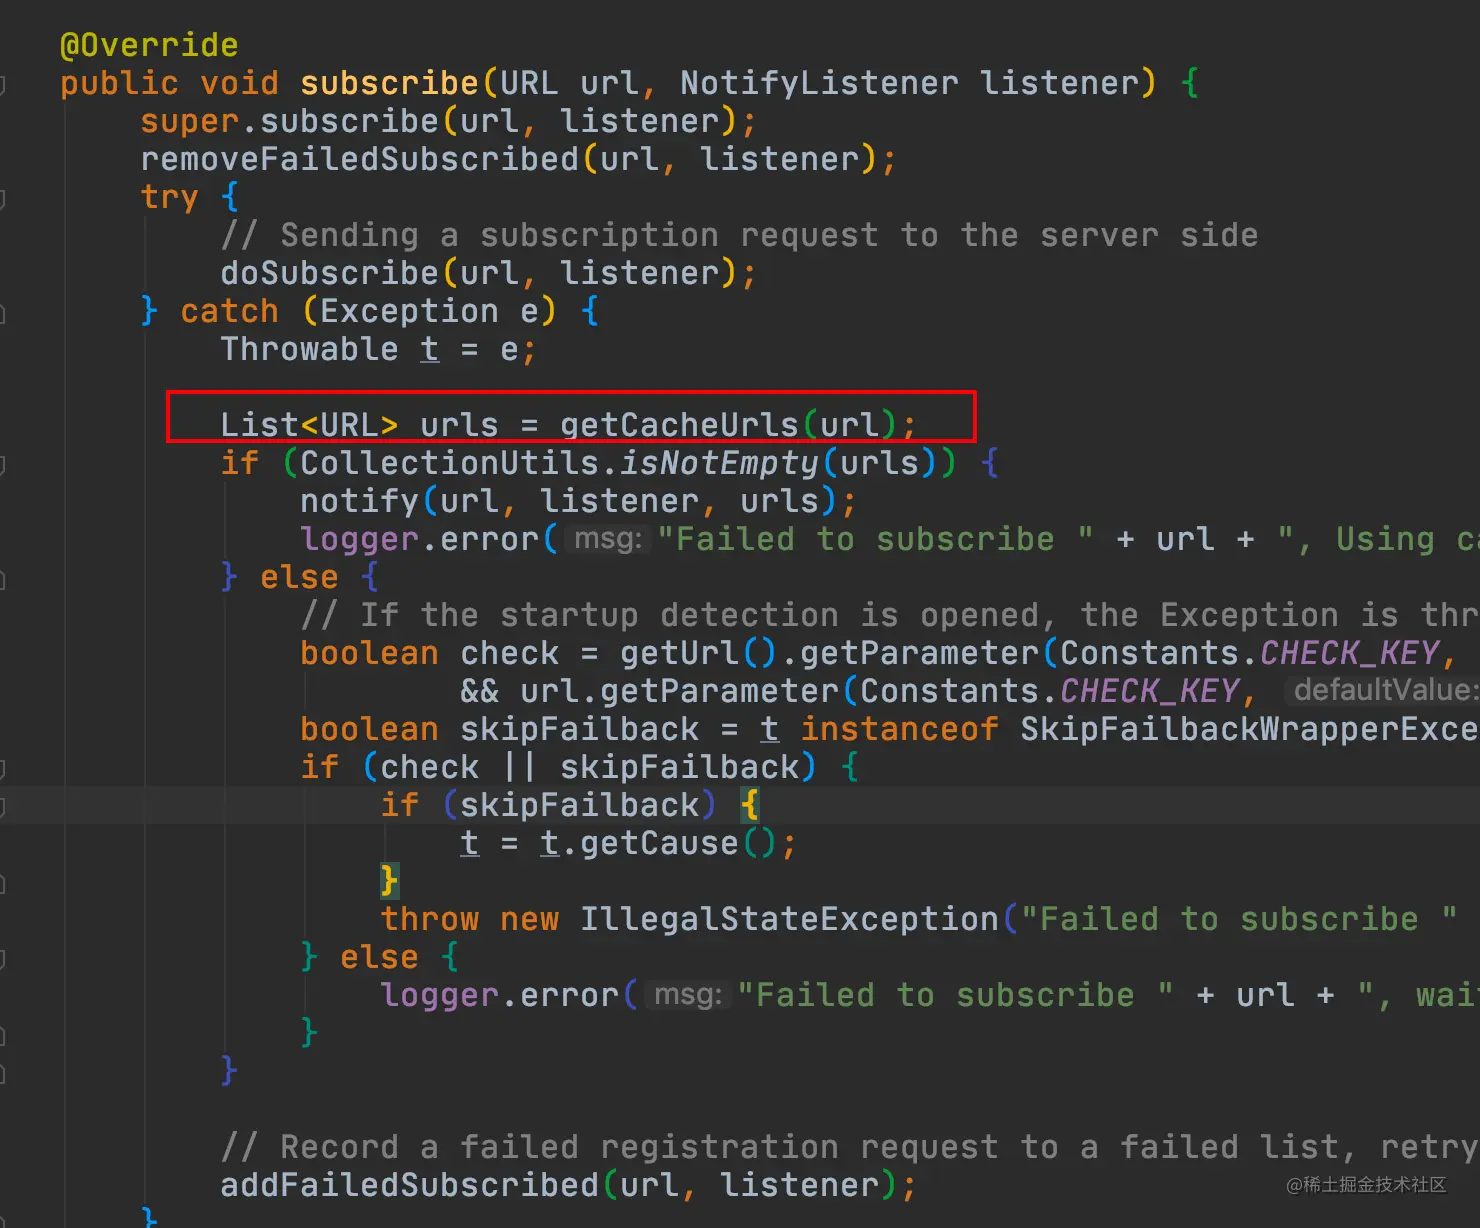Place cursor on the addFailedSubscribed call
Image resolution: width=1480 pixels, height=1228 pixels.
[409, 1185]
